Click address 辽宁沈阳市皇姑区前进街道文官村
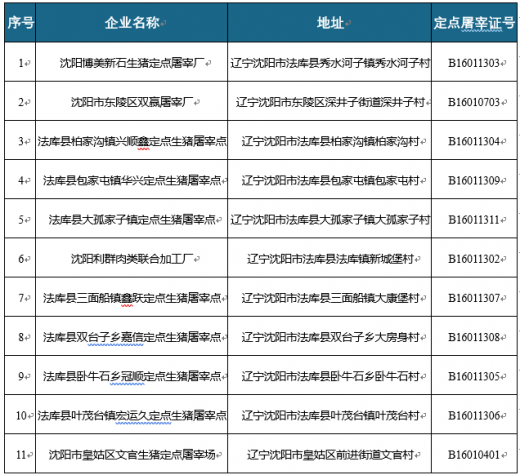 tap(330, 455)
